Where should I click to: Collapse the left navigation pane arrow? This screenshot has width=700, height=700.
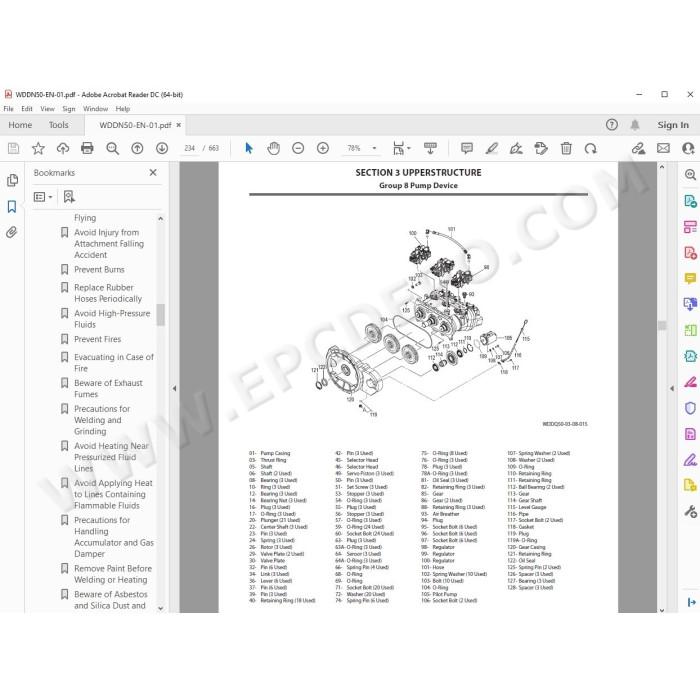tap(174, 388)
